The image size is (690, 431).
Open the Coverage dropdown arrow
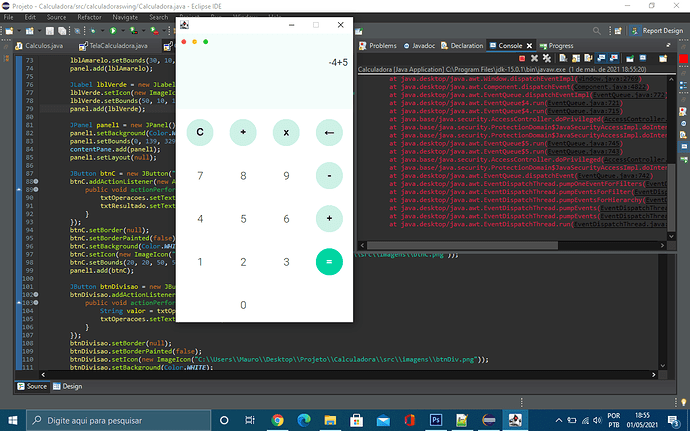[143, 31]
